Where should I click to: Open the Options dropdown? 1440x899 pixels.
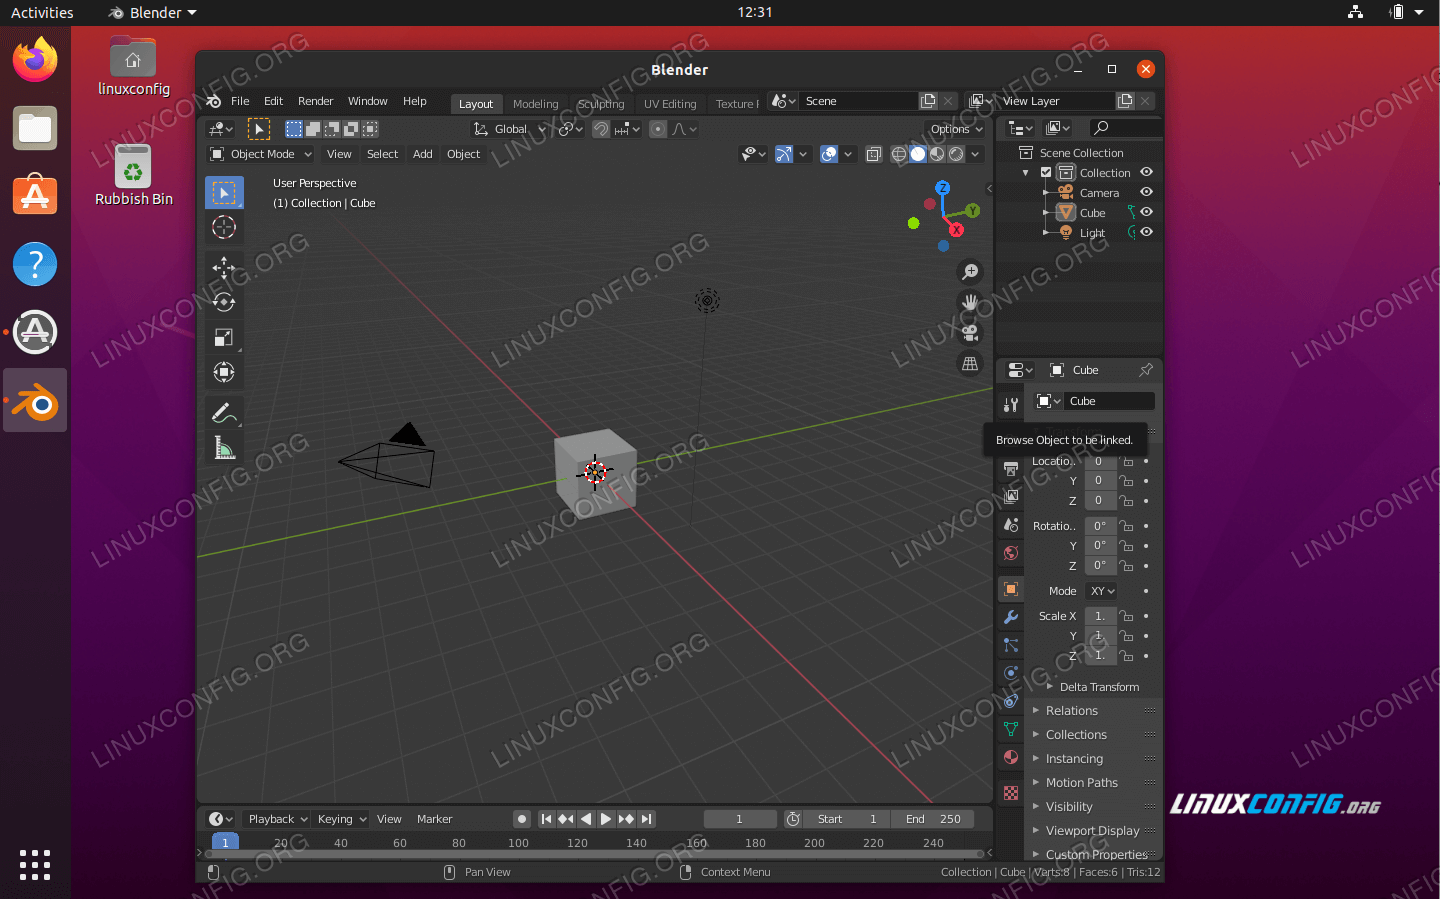tap(957, 129)
